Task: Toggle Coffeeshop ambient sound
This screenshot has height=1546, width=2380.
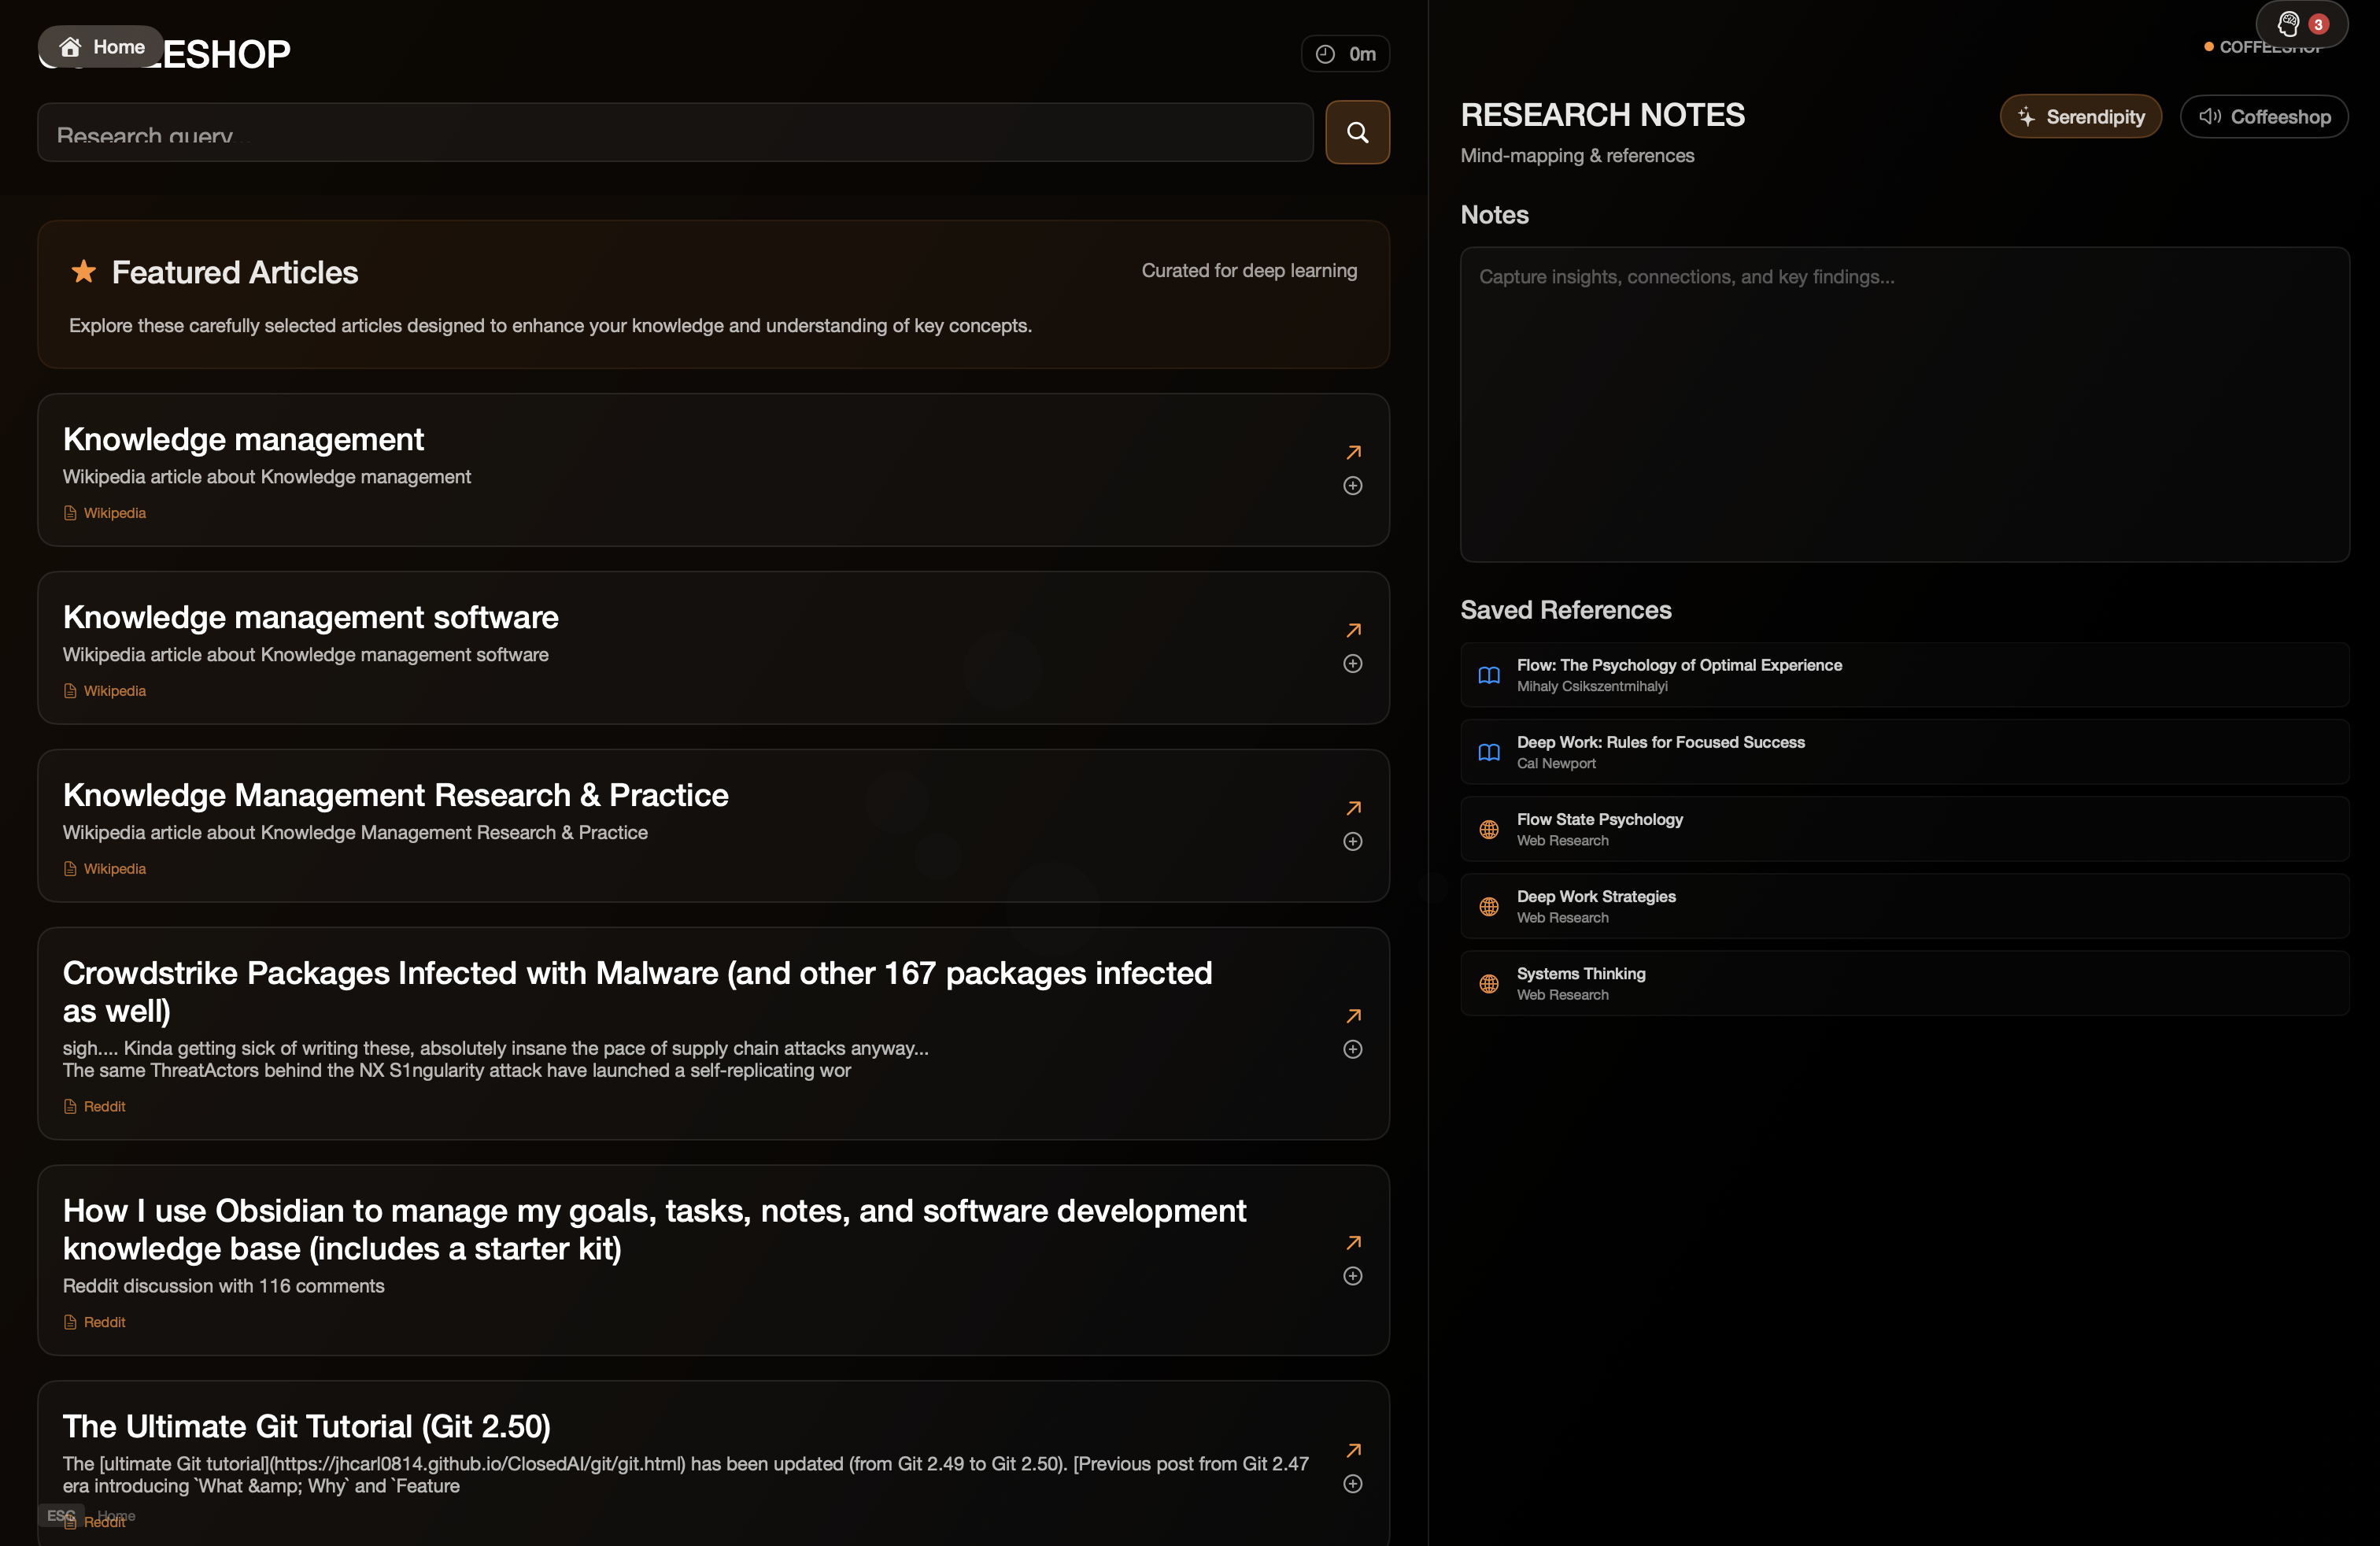Action: [x=2264, y=117]
